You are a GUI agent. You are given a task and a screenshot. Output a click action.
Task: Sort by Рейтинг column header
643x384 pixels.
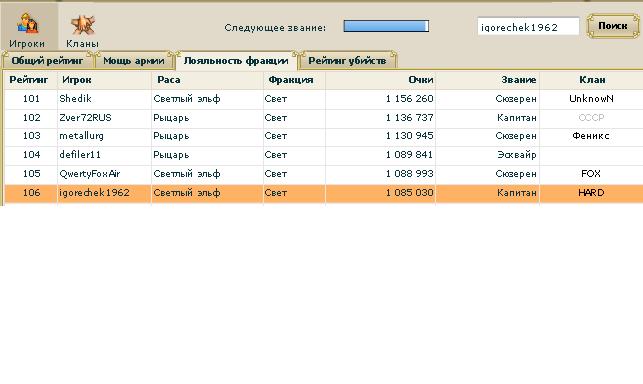29,80
